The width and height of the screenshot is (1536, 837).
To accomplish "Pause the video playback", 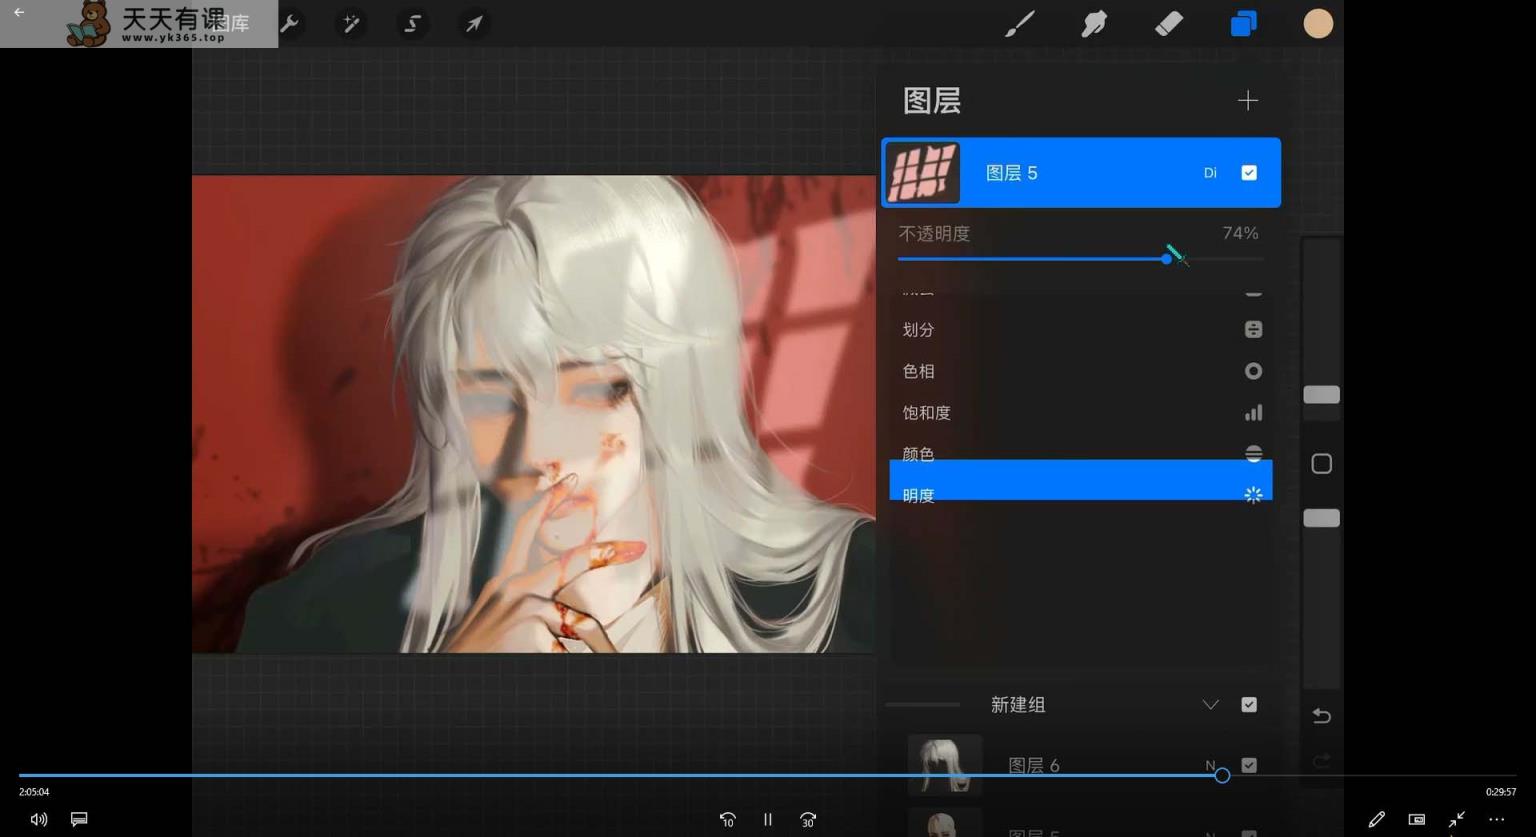I will [x=768, y=820].
